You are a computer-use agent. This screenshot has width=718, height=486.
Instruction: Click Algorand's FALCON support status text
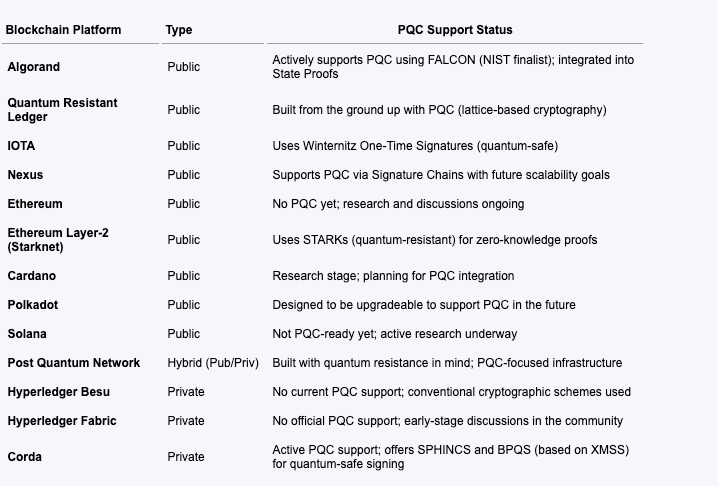click(x=453, y=67)
